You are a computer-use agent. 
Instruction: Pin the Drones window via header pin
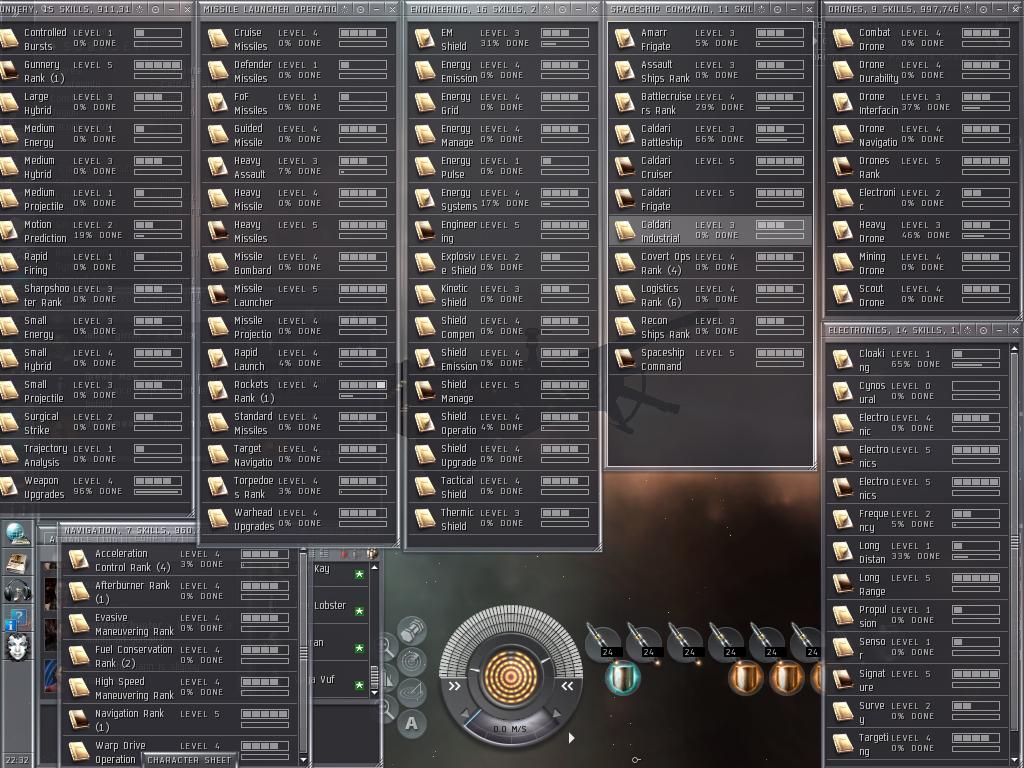[x=984, y=9]
